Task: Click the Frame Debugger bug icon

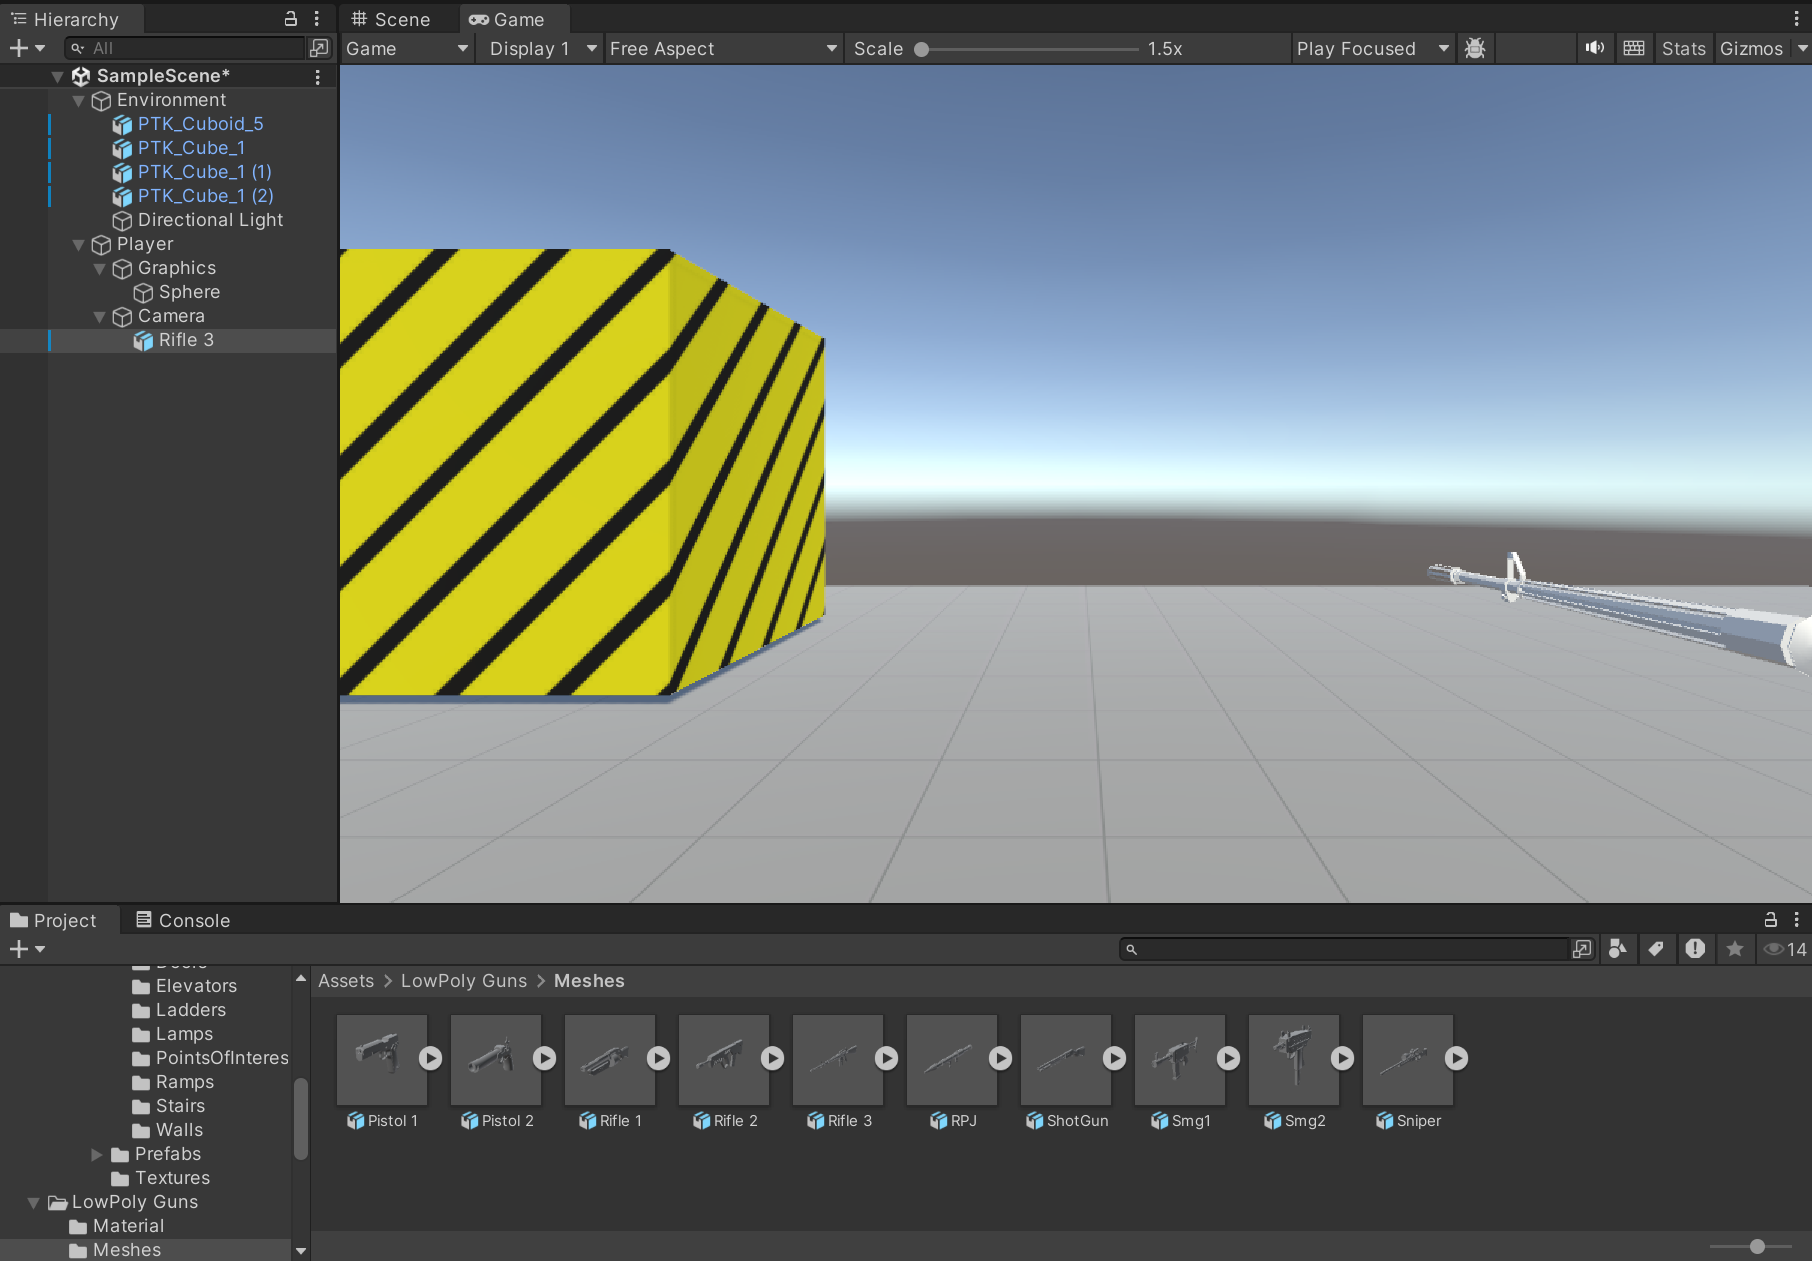Action: click(x=1474, y=48)
